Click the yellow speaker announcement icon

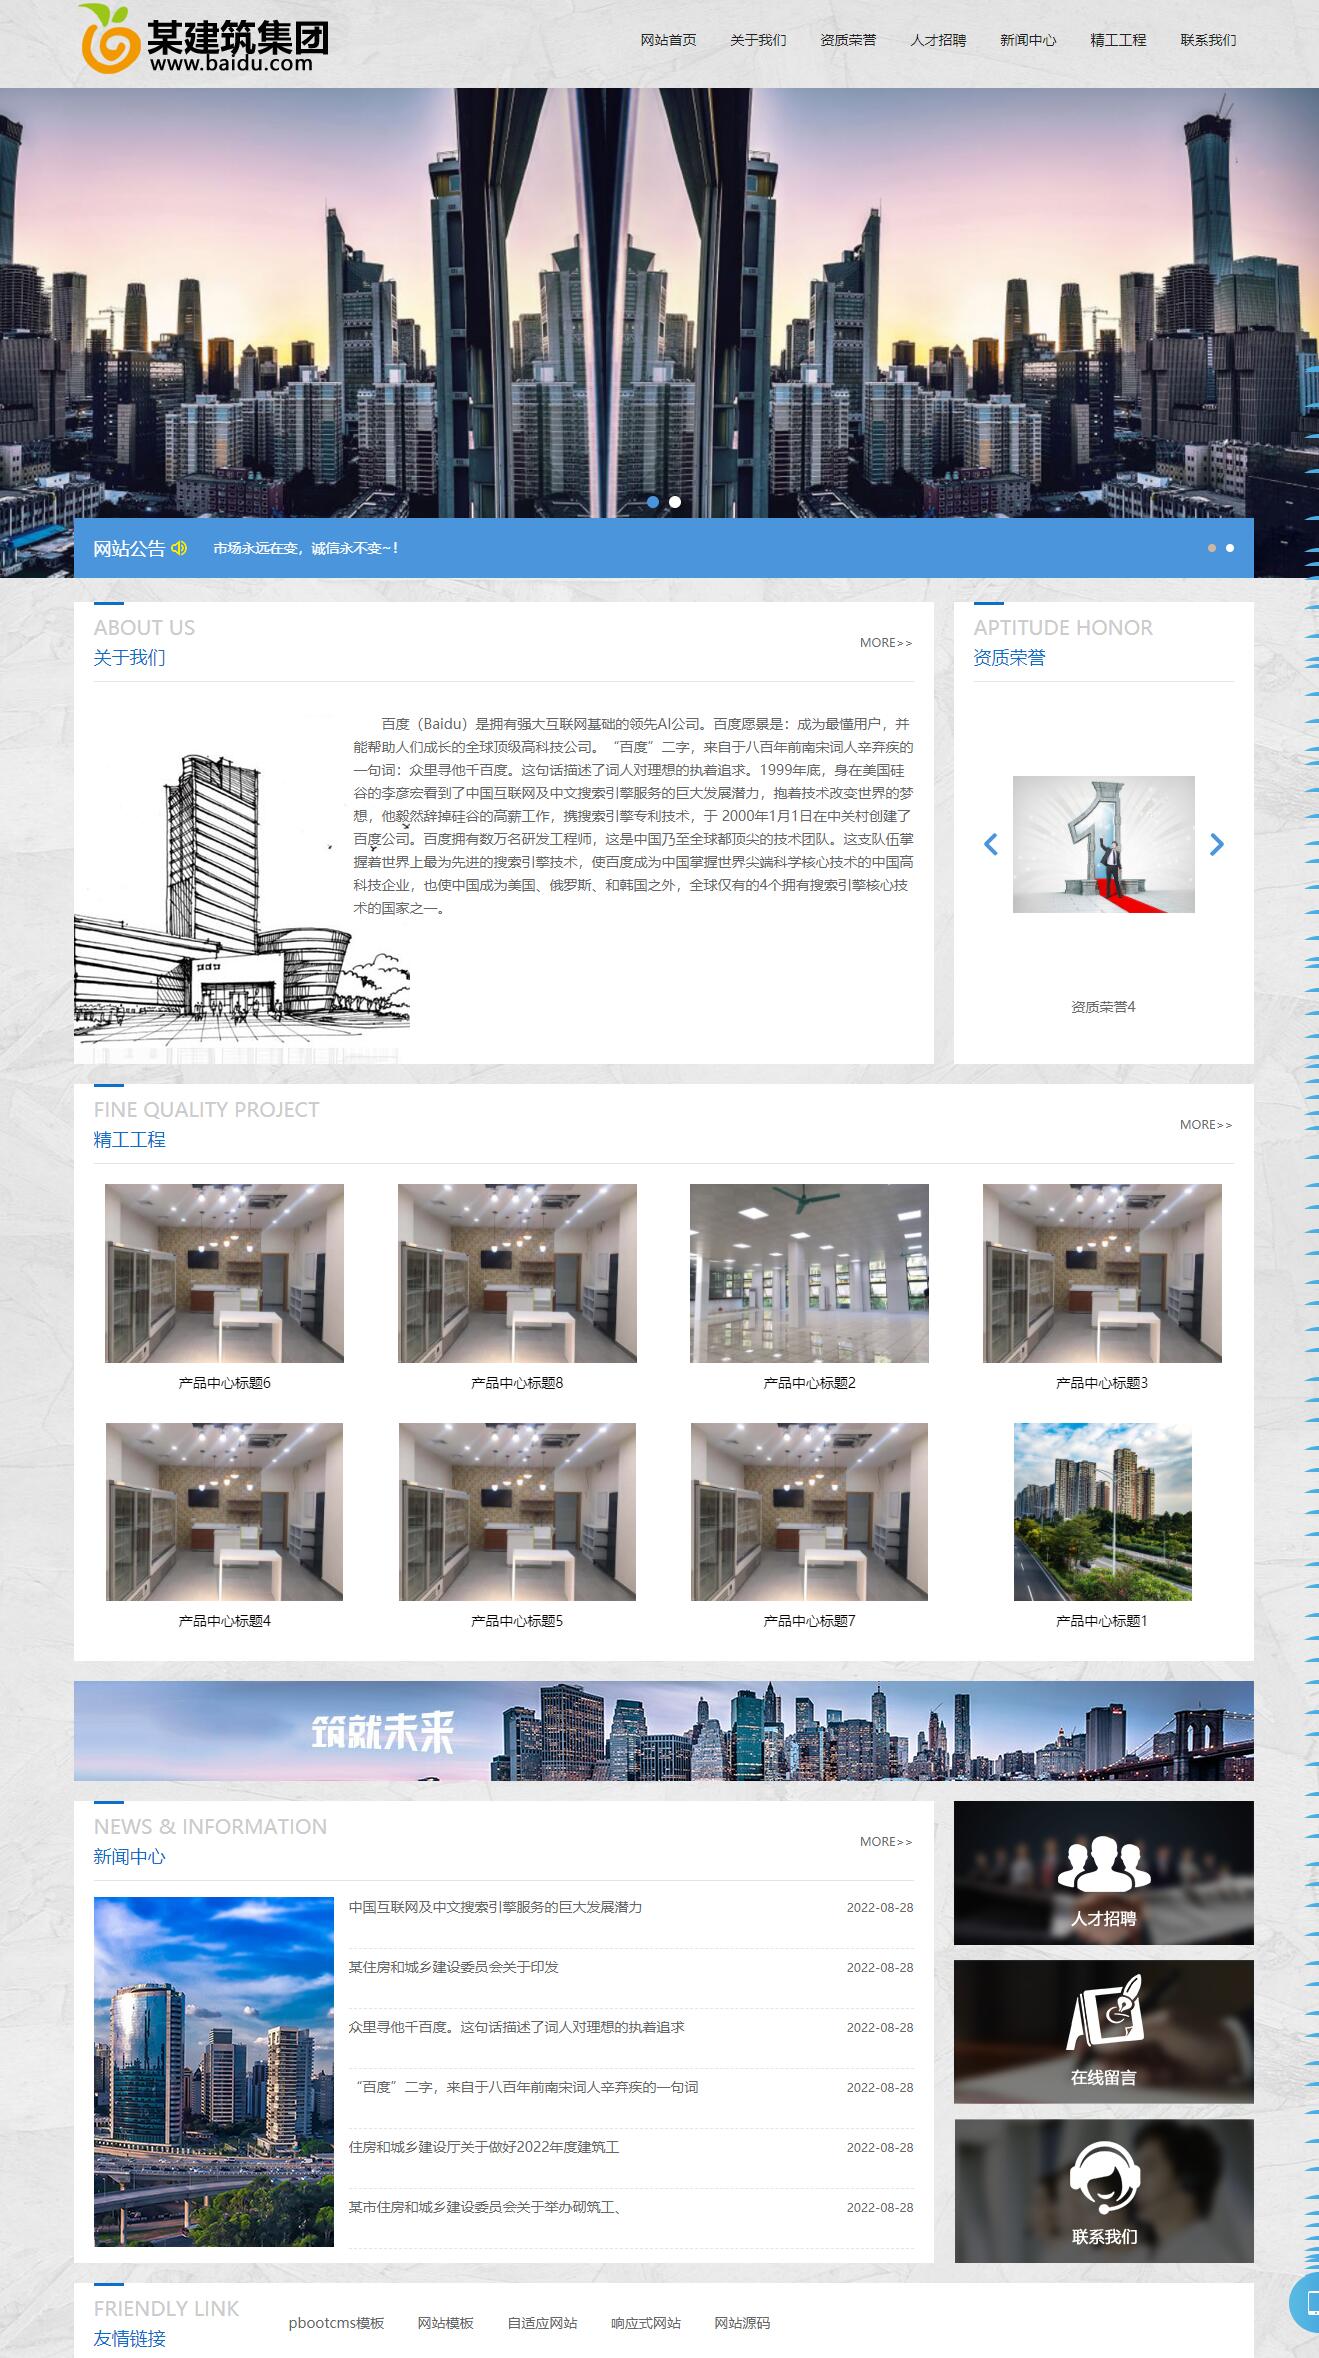[x=179, y=548]
